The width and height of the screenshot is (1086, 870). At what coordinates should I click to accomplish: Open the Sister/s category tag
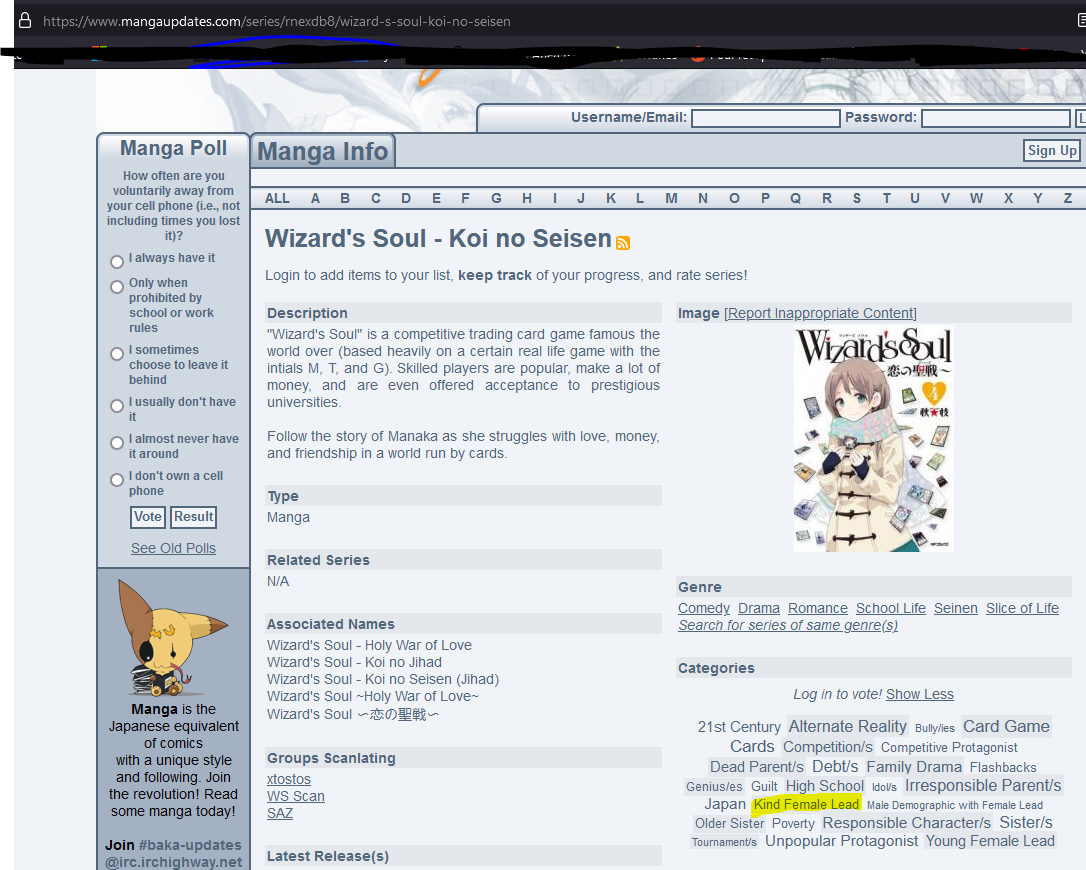(1026, 822)
